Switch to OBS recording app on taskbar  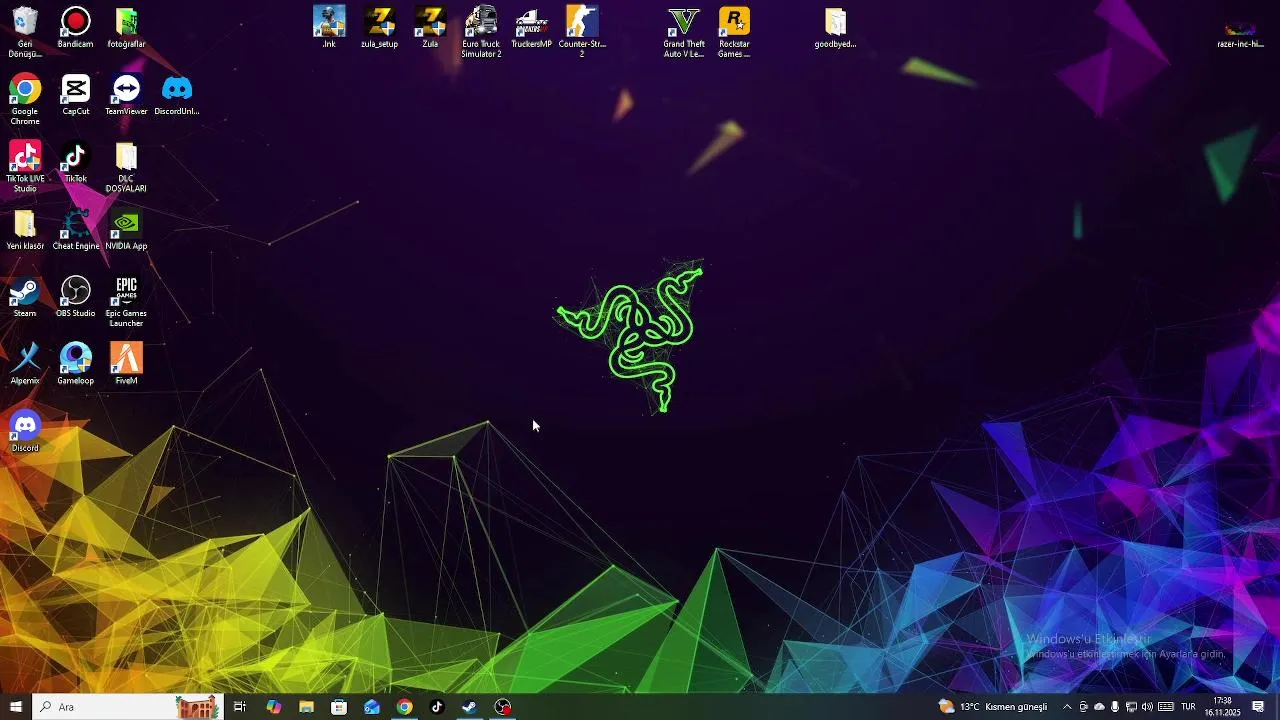(503, 707)
